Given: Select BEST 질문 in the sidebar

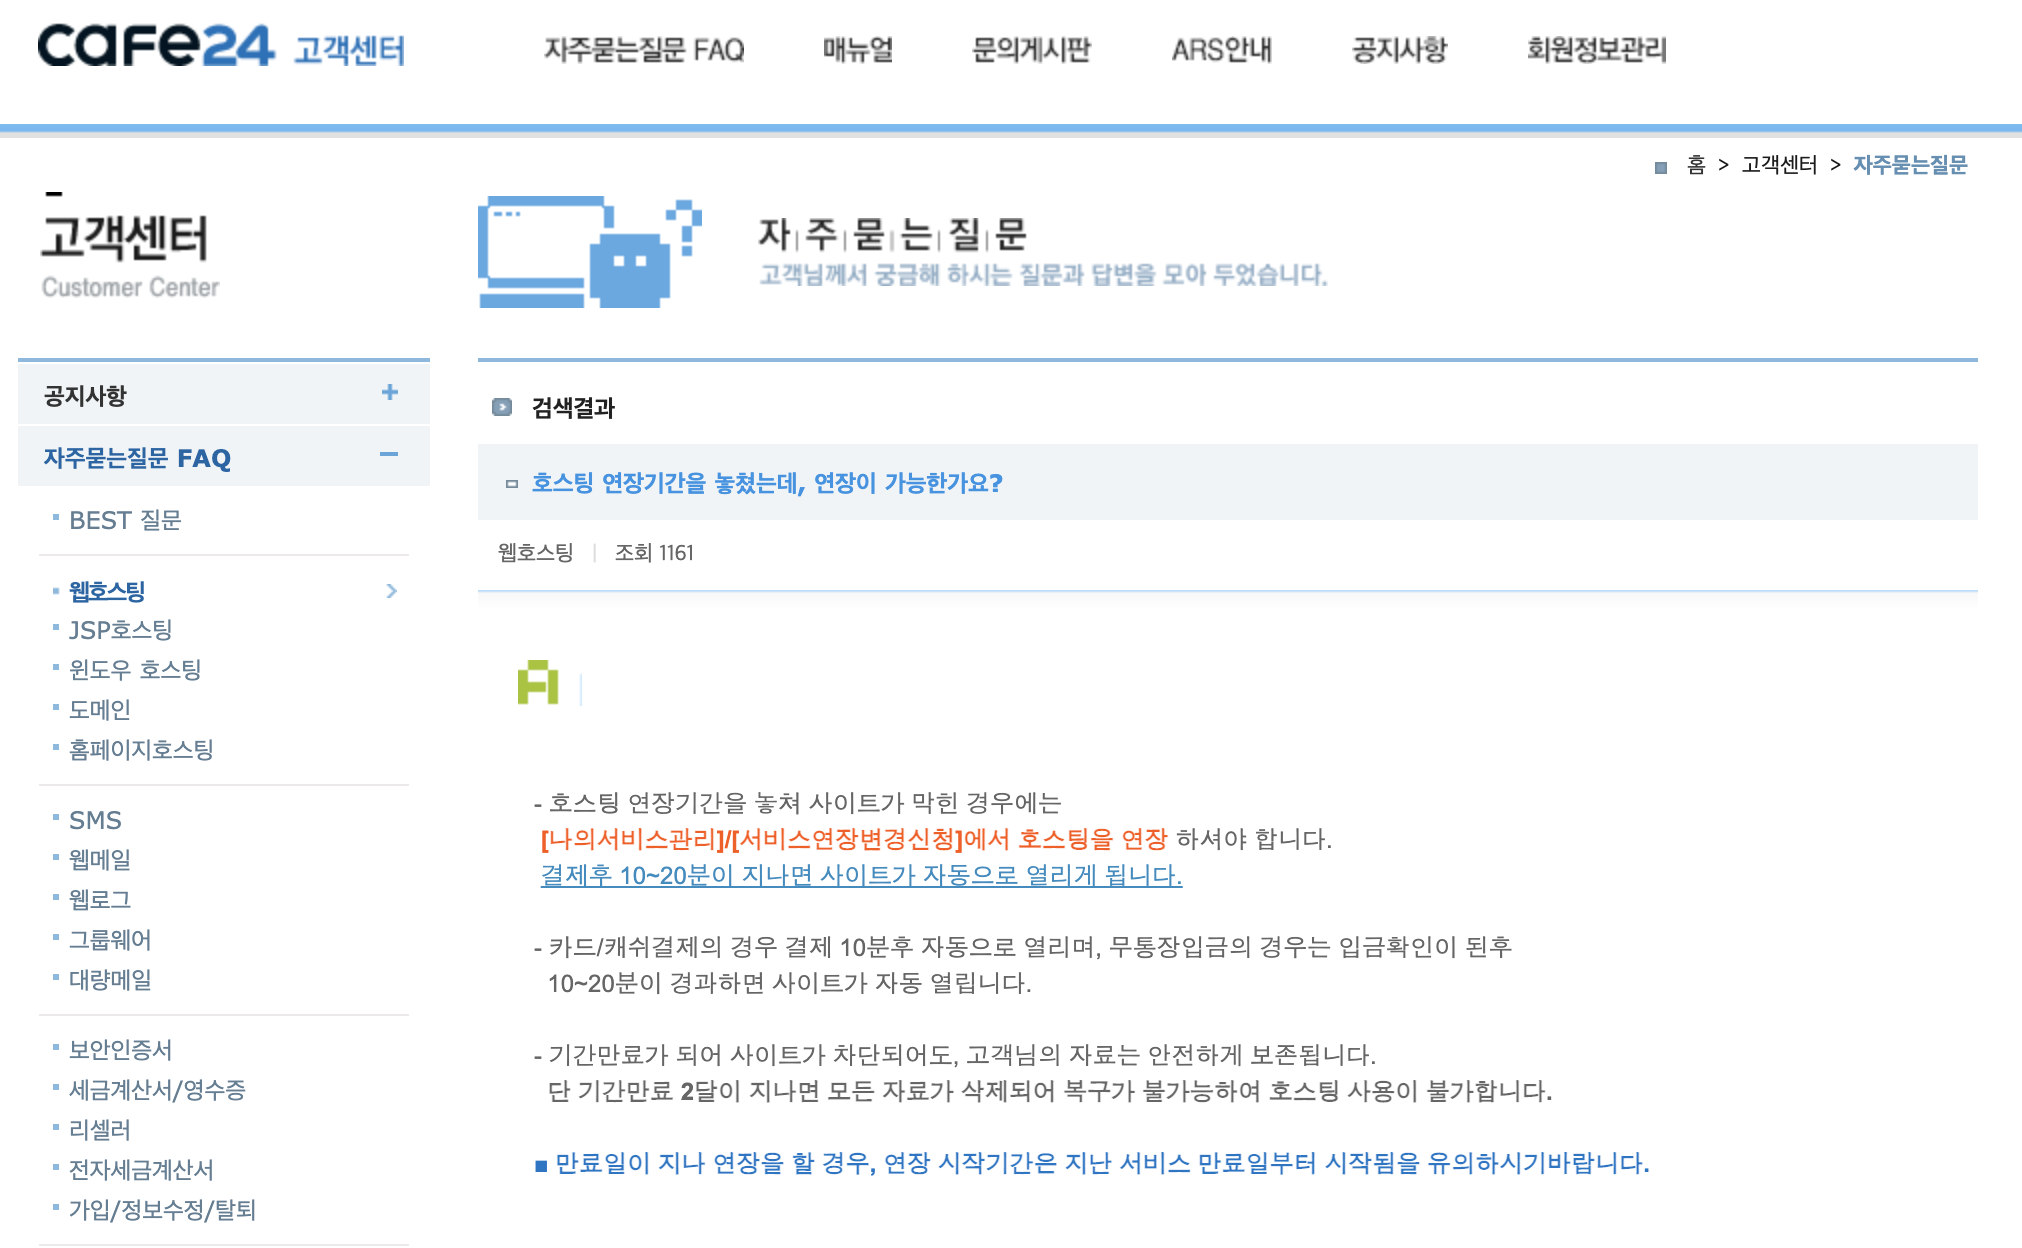Looking at the screenshot, I should click(x=125, y=520).
